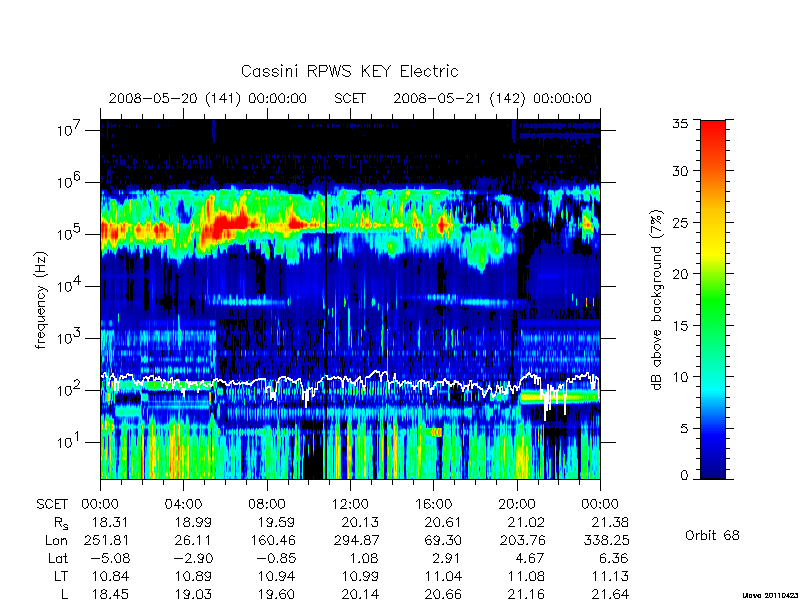Click the longitude value "251.81"
This screenshot has width=800, height=600.
pos(106,540)
